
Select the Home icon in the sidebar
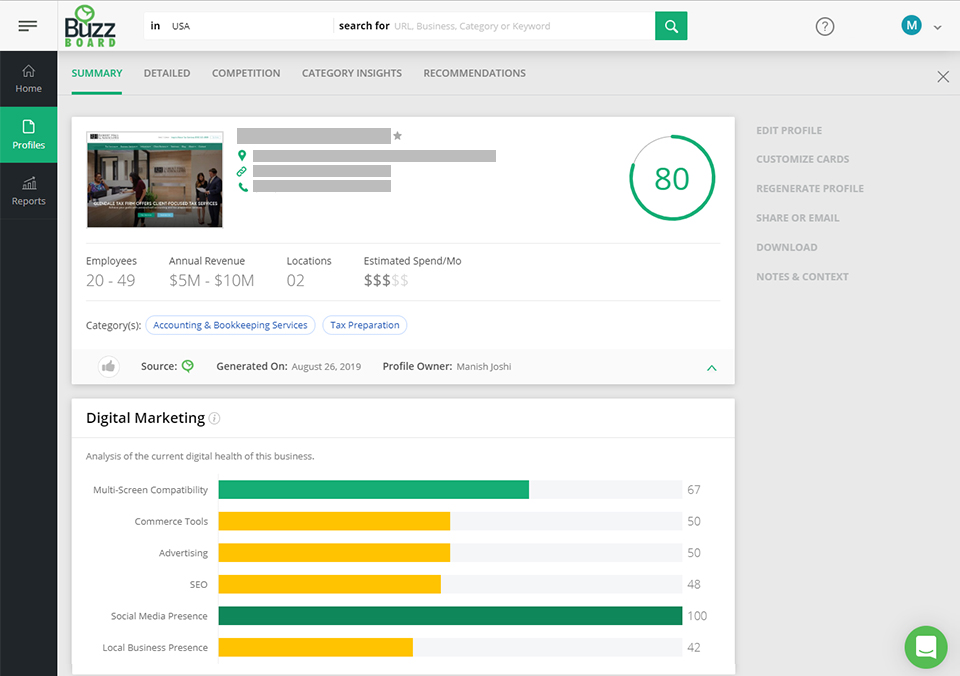click(28, 76)
